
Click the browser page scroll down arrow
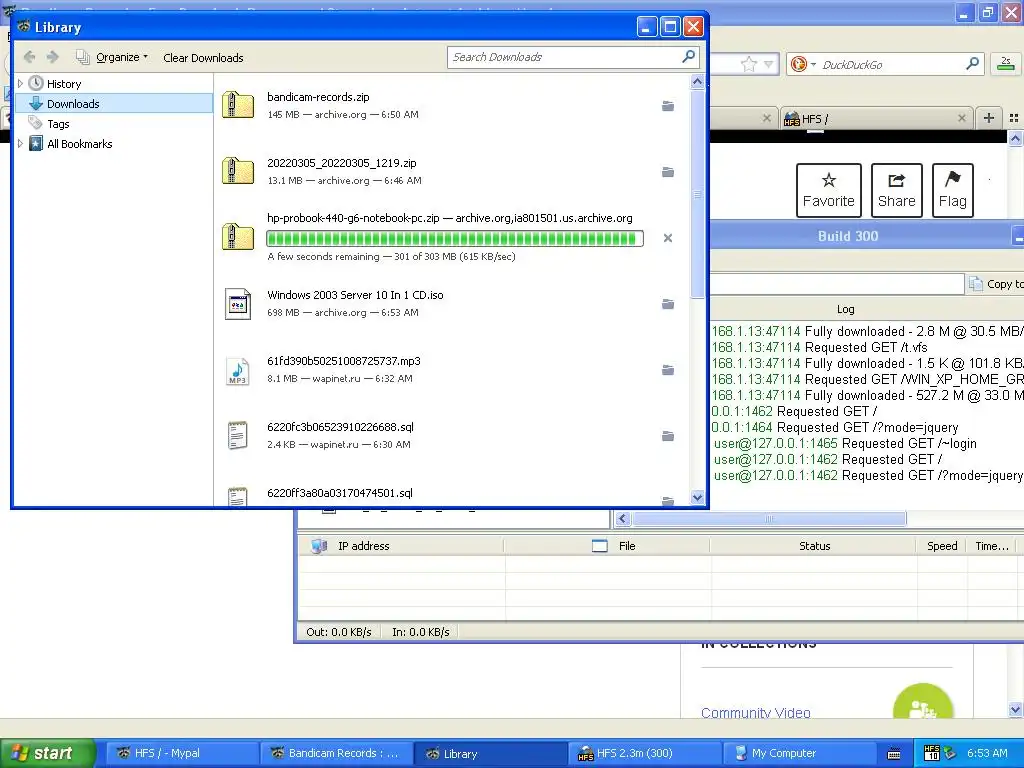(x=1015, y=709)
